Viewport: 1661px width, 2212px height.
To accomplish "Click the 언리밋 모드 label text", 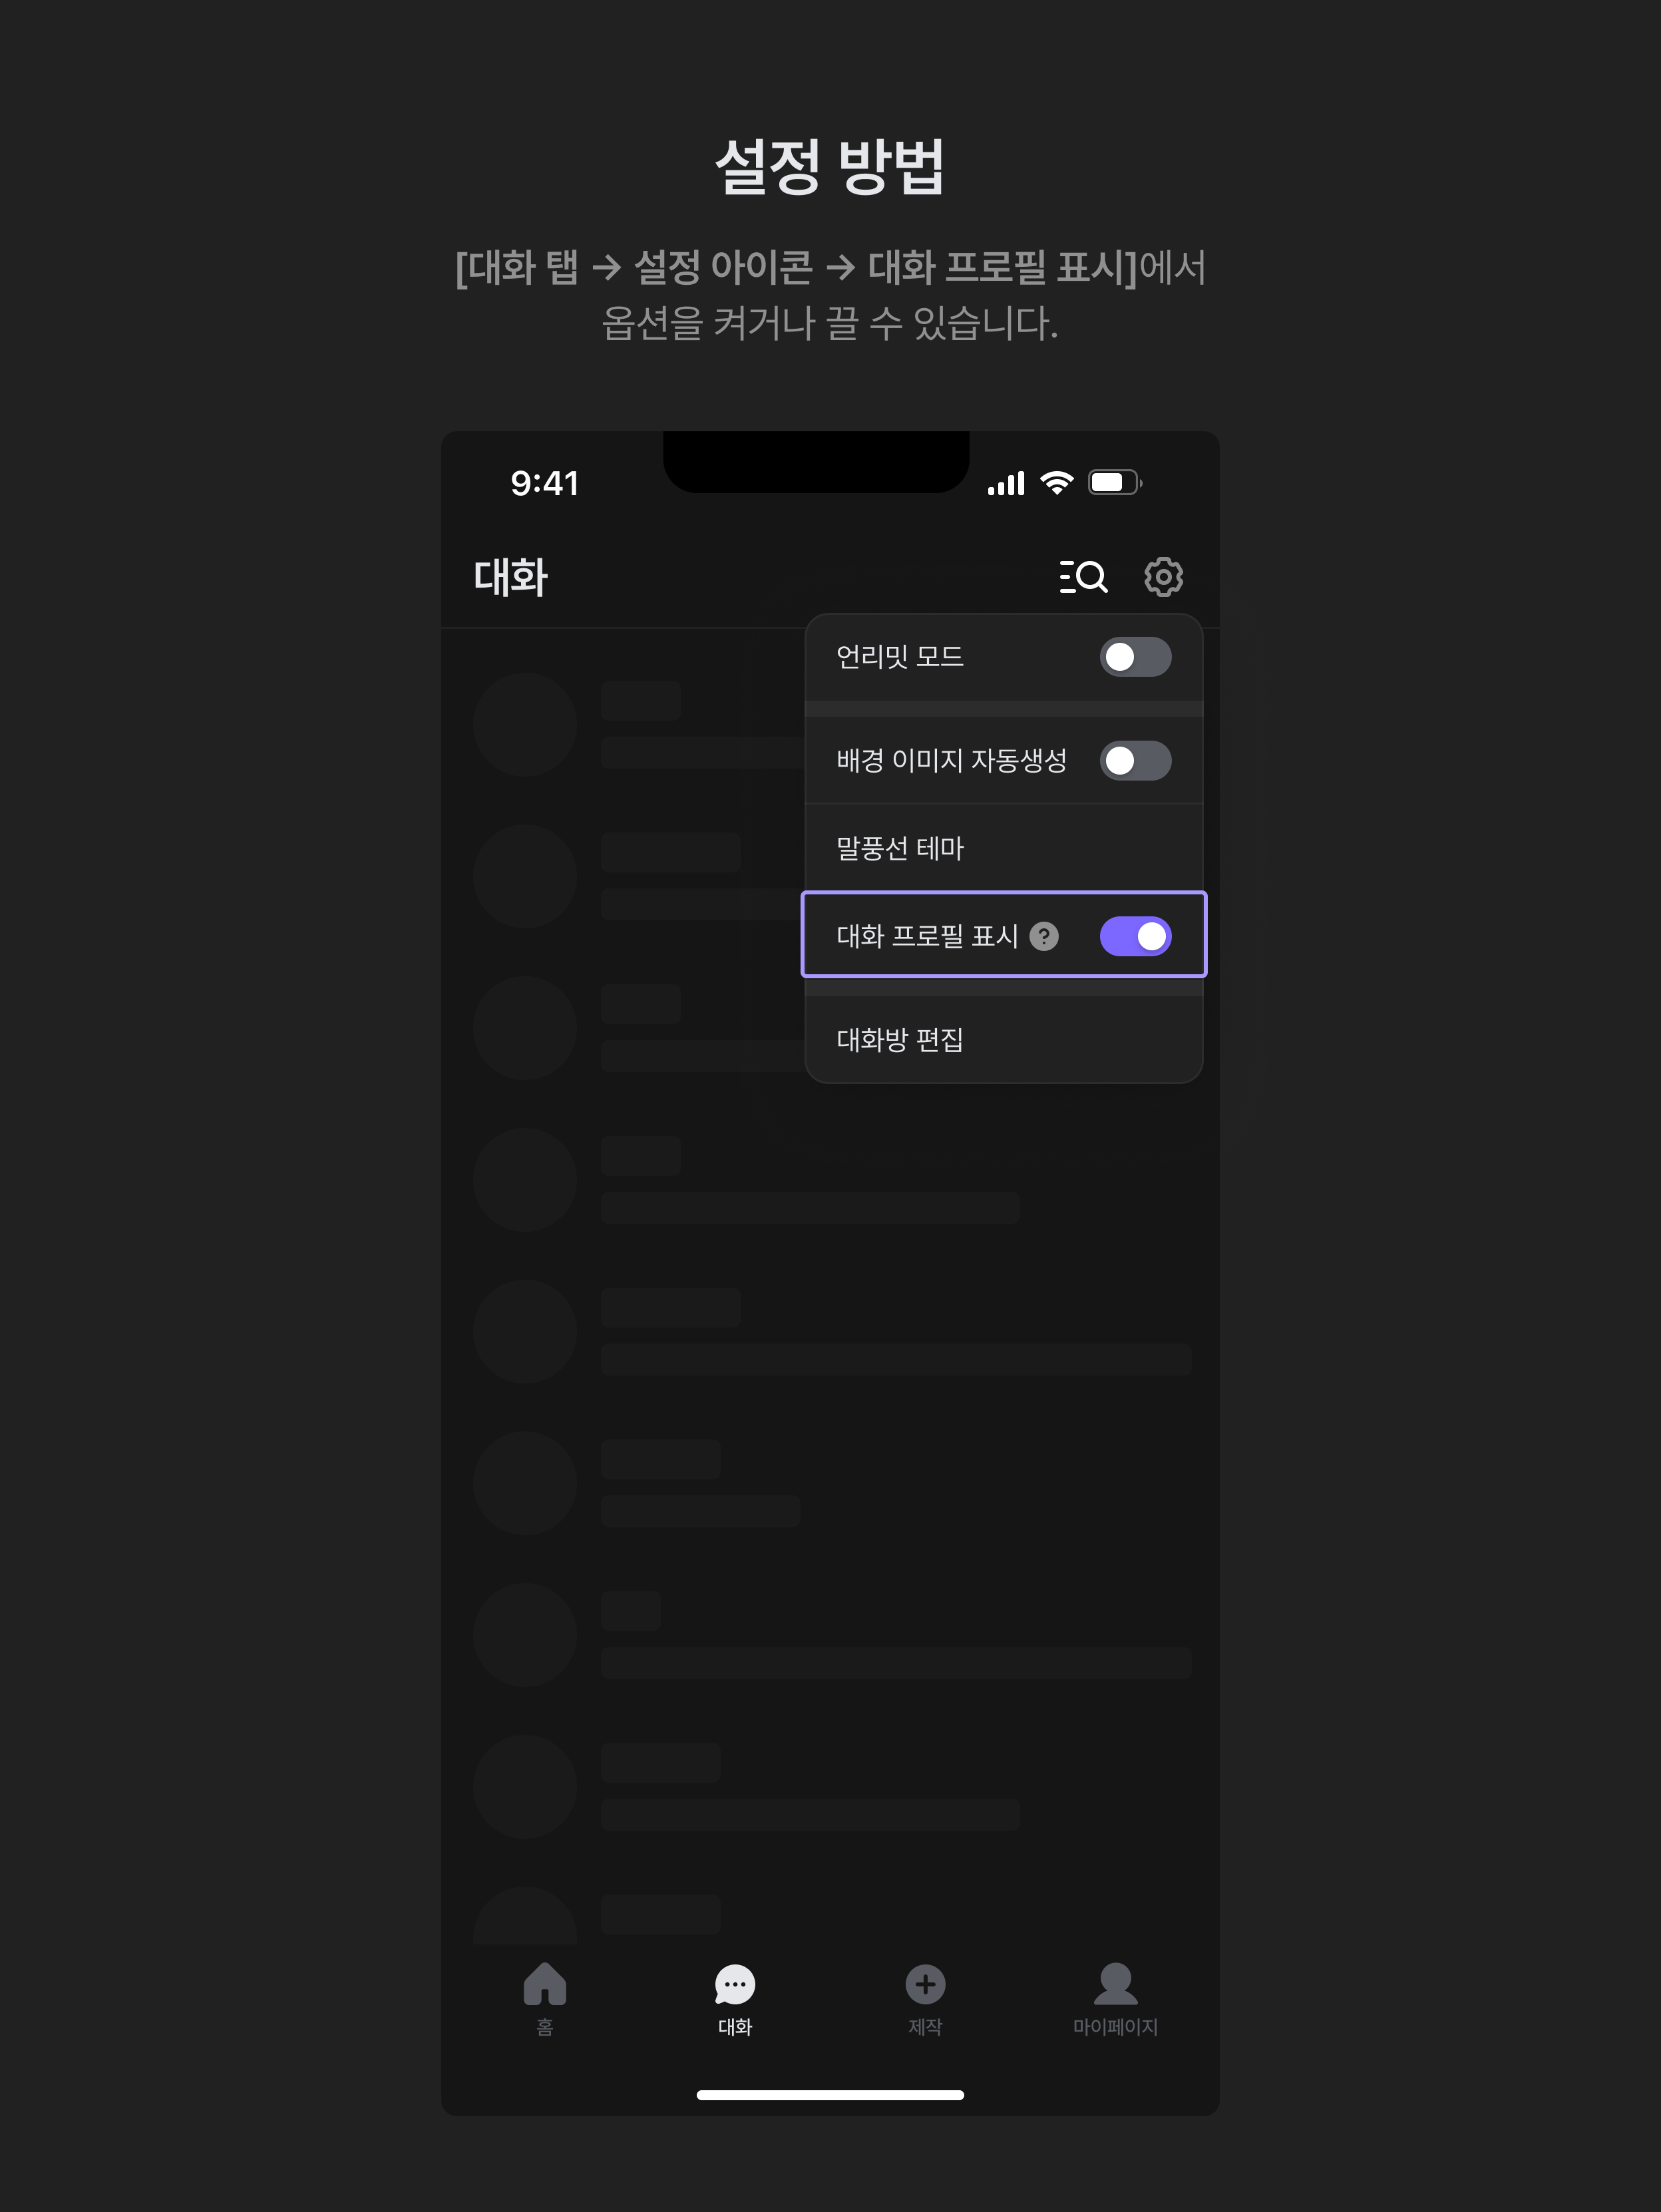I will click(x=900, y=657).
